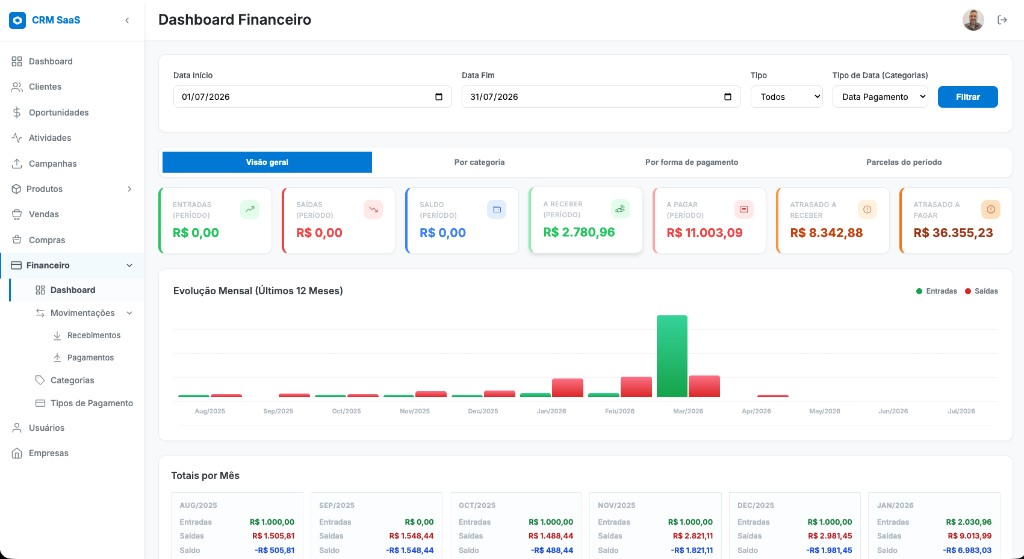
Task: Click the R$ 36.355,23 overdue value
Action: pyautogui.click(x=953, y=232)
